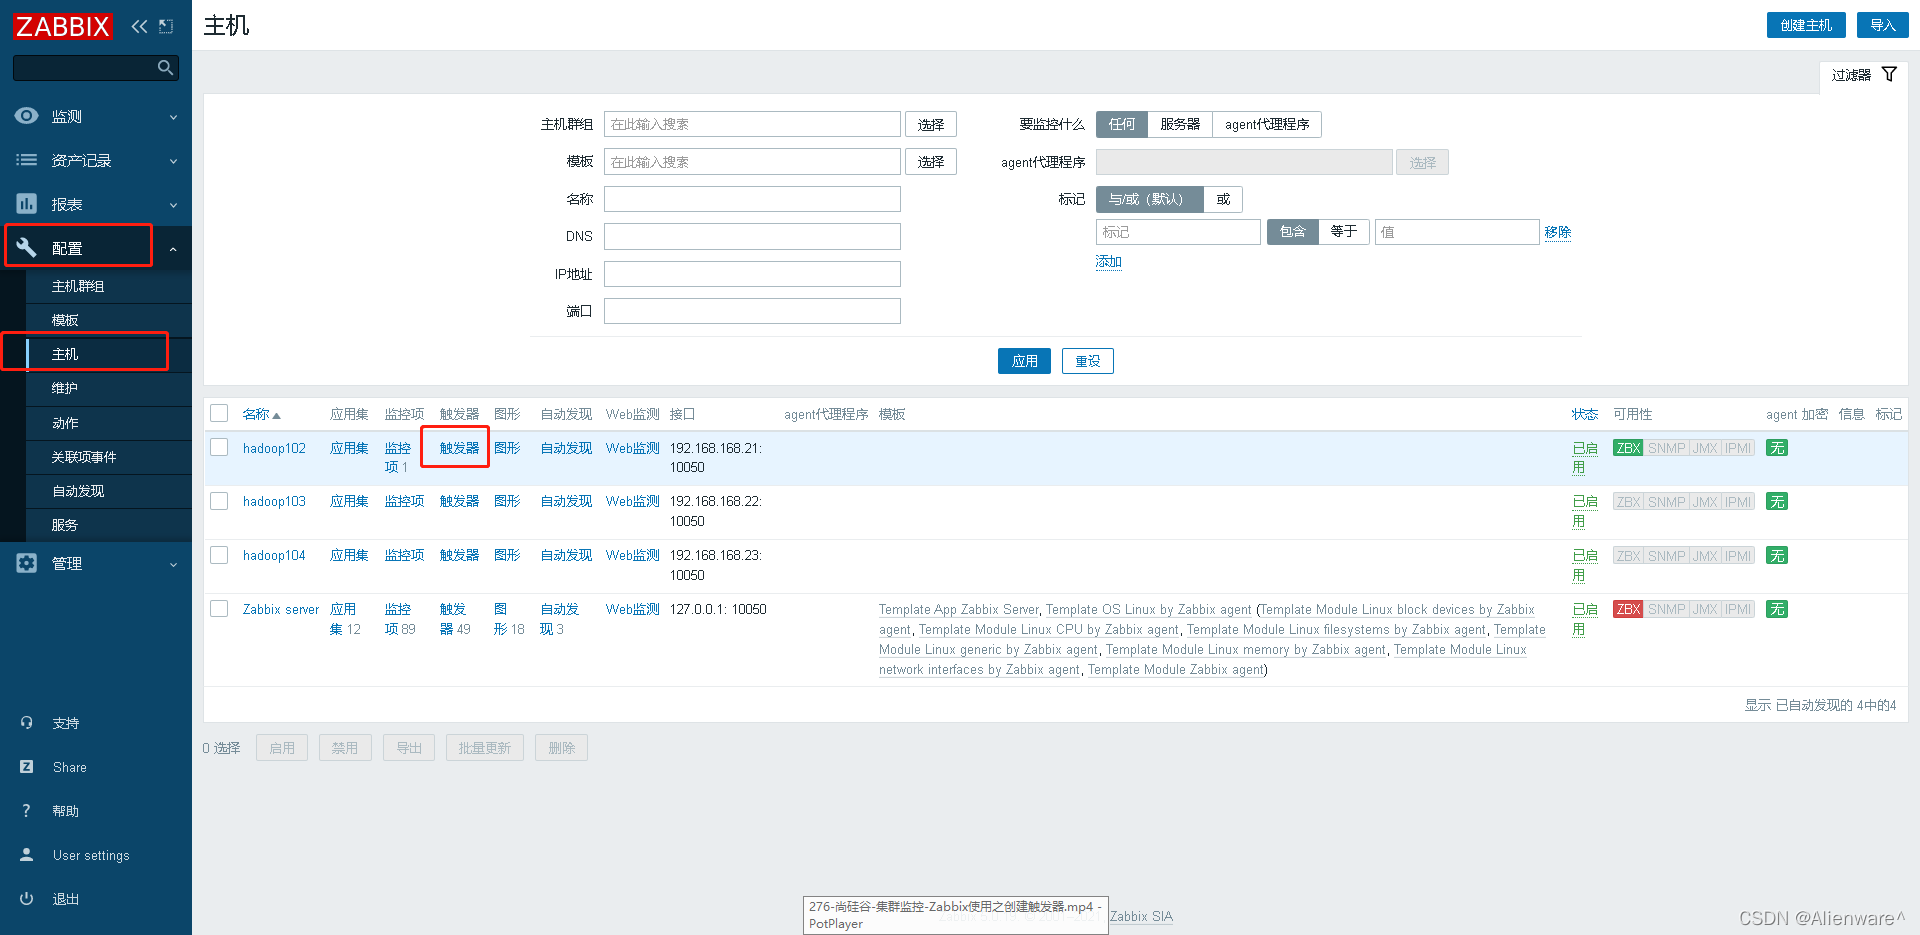This screenshot has height=935, width=1920.
Task: Select 等于 tag operator
Action: click(x=1343, y=232)
